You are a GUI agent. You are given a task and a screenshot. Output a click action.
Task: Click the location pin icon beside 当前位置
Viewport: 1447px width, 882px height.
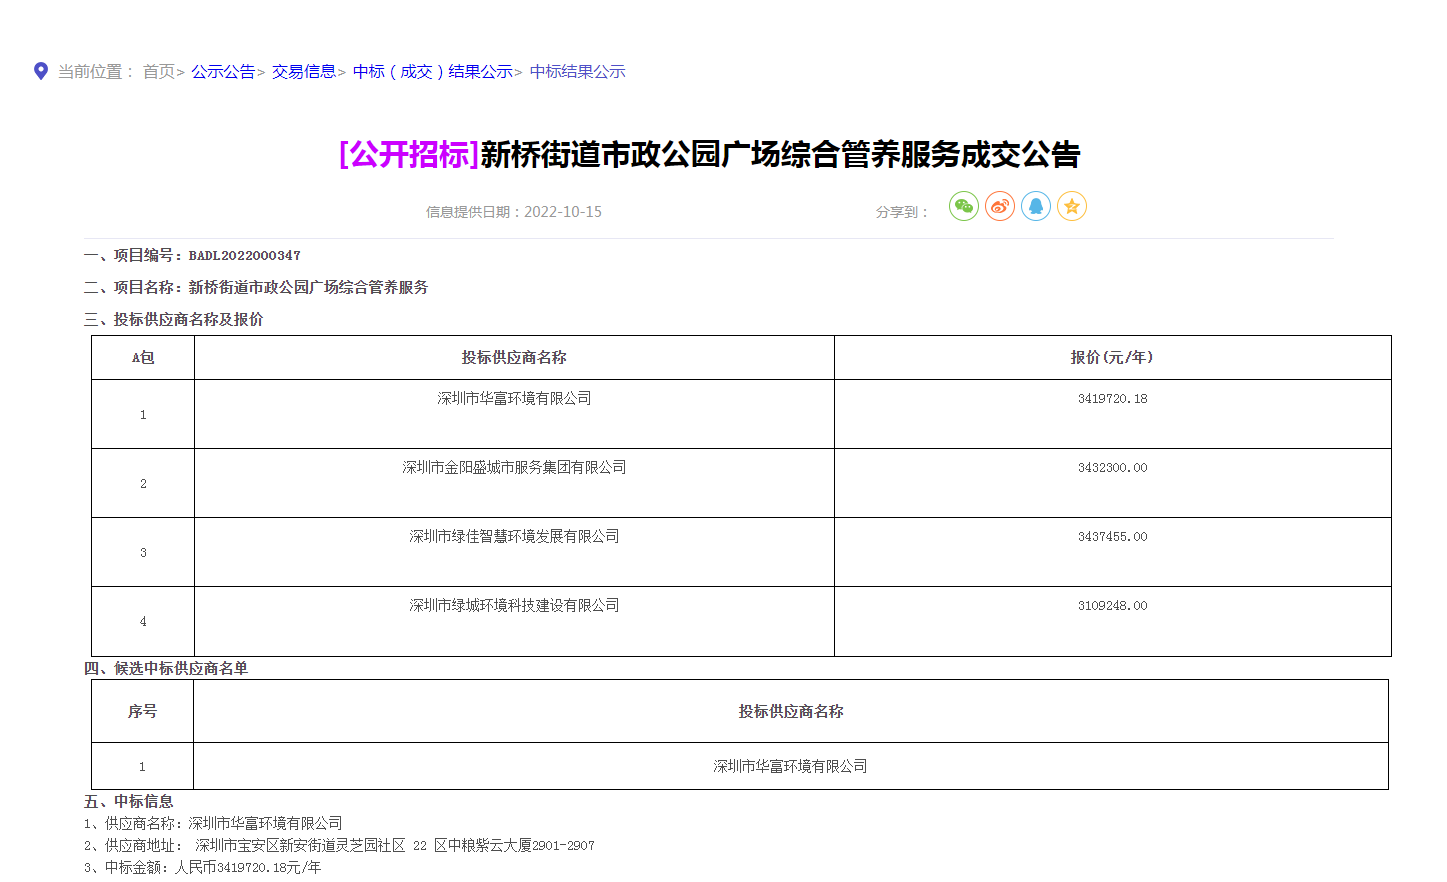click(41, 71)
